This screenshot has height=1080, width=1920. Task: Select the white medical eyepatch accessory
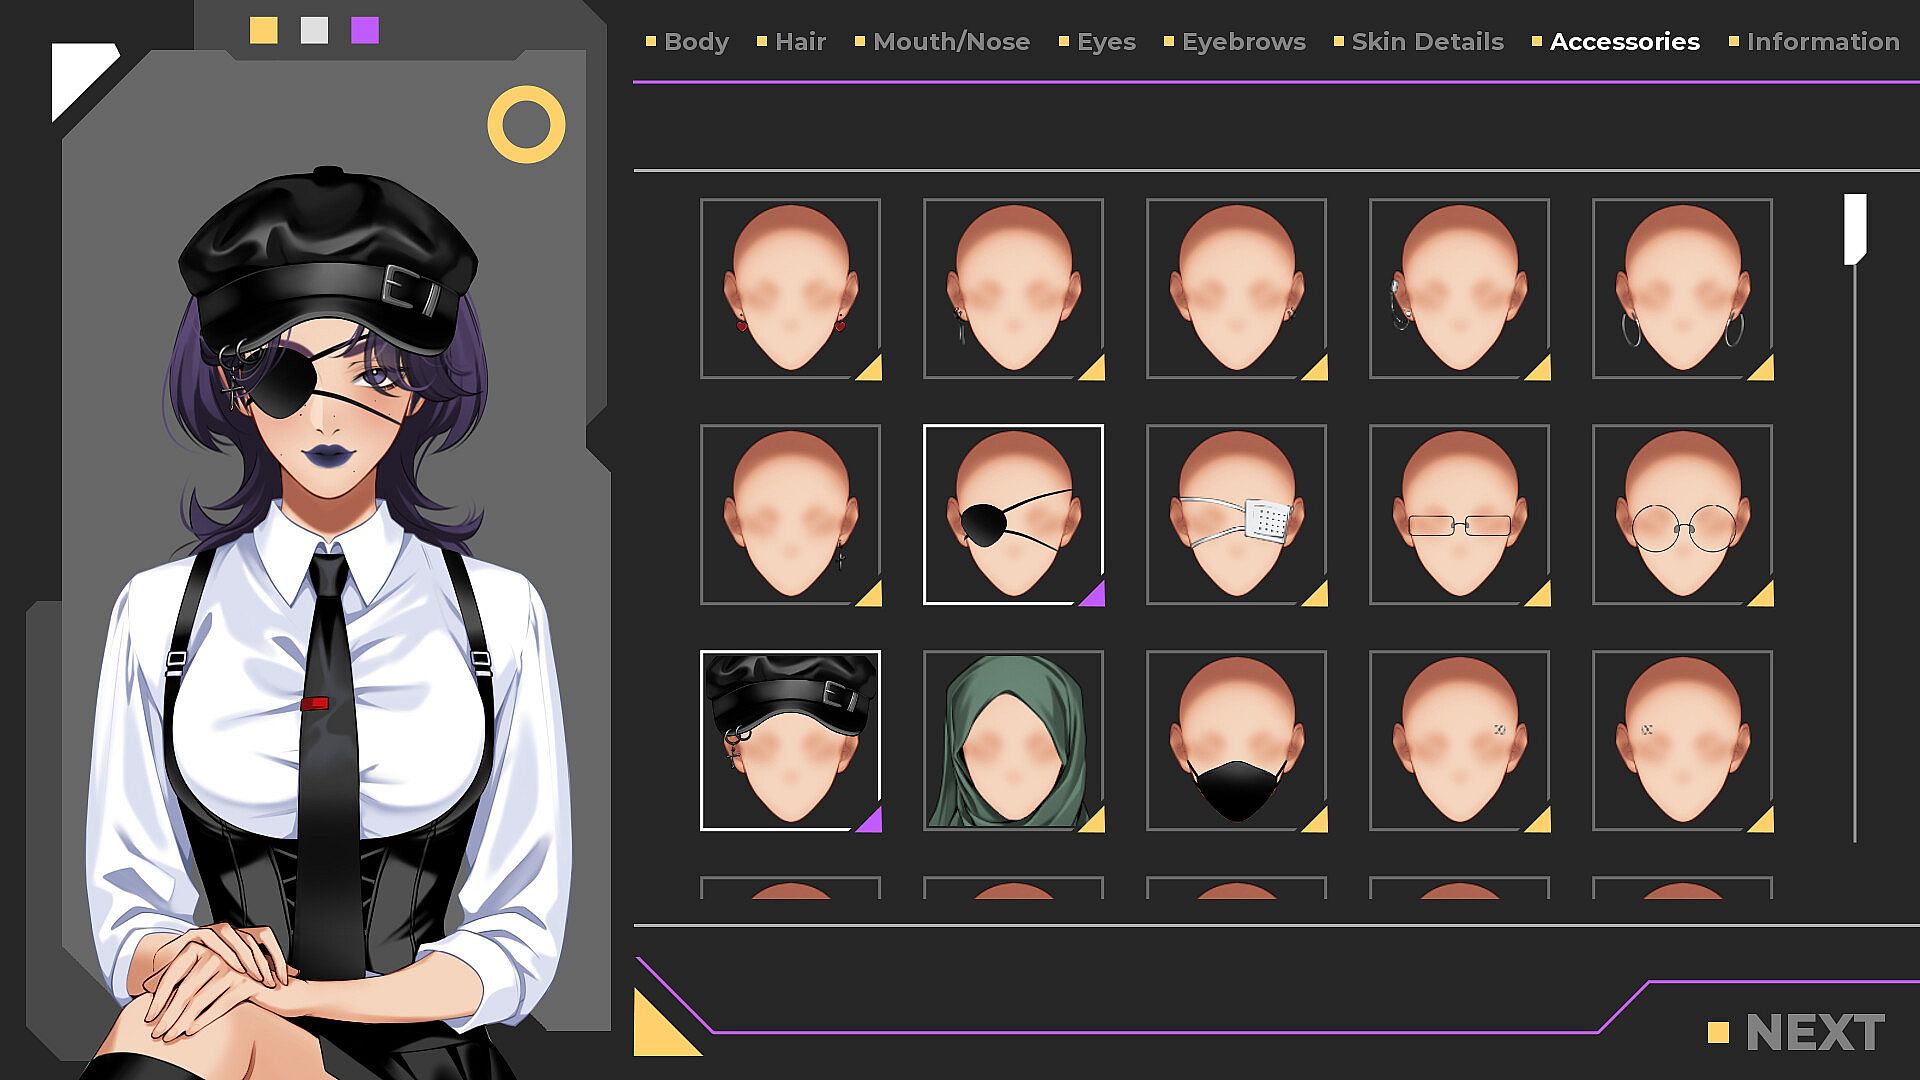pyautogui.click(x=1236, y=514)
